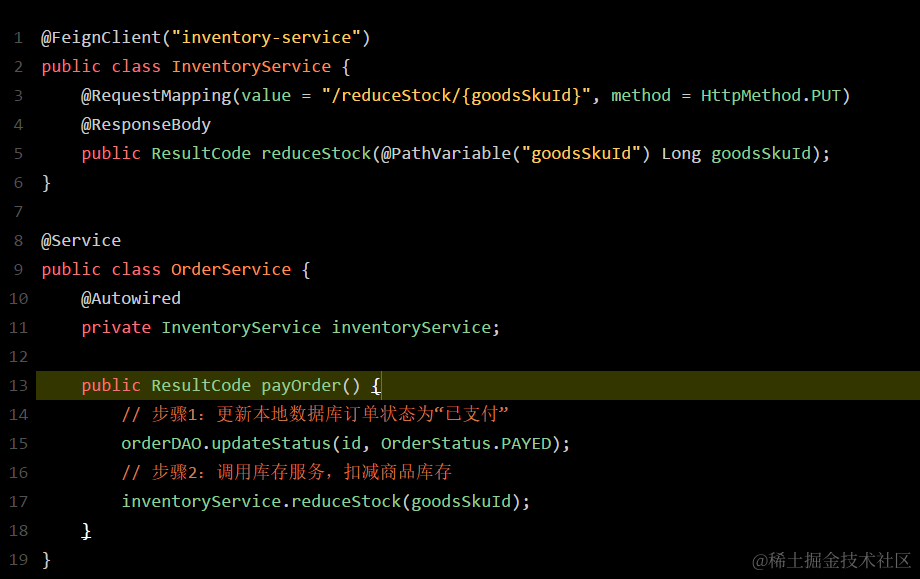Click reduceStock method name on line 5
Screen dimensions: 920x579
316,154
